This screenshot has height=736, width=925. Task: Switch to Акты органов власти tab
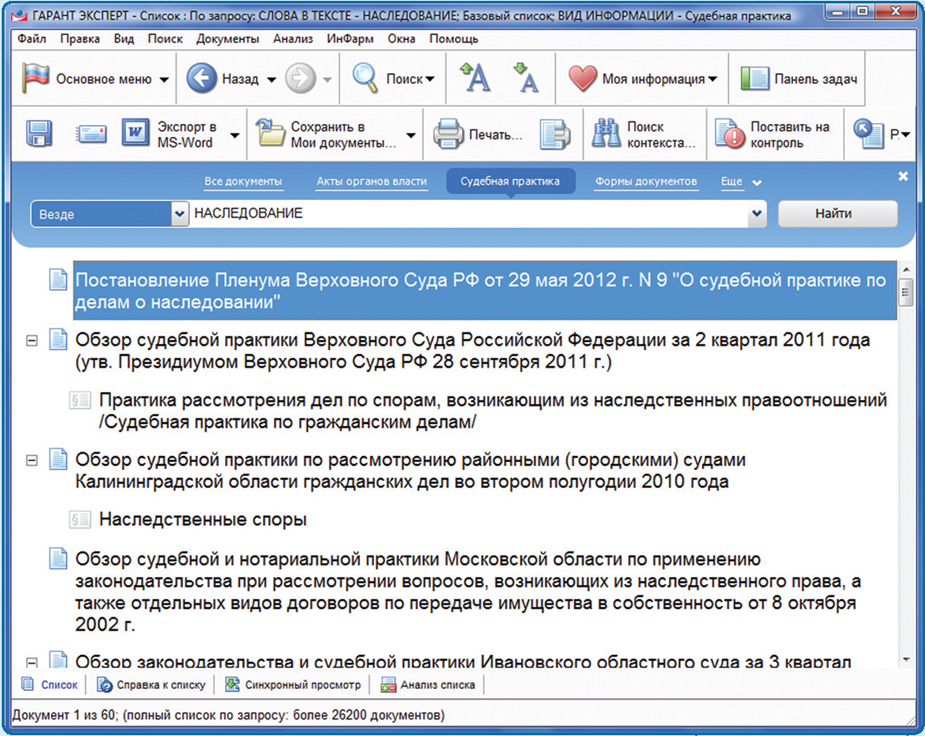click(371, 182)
